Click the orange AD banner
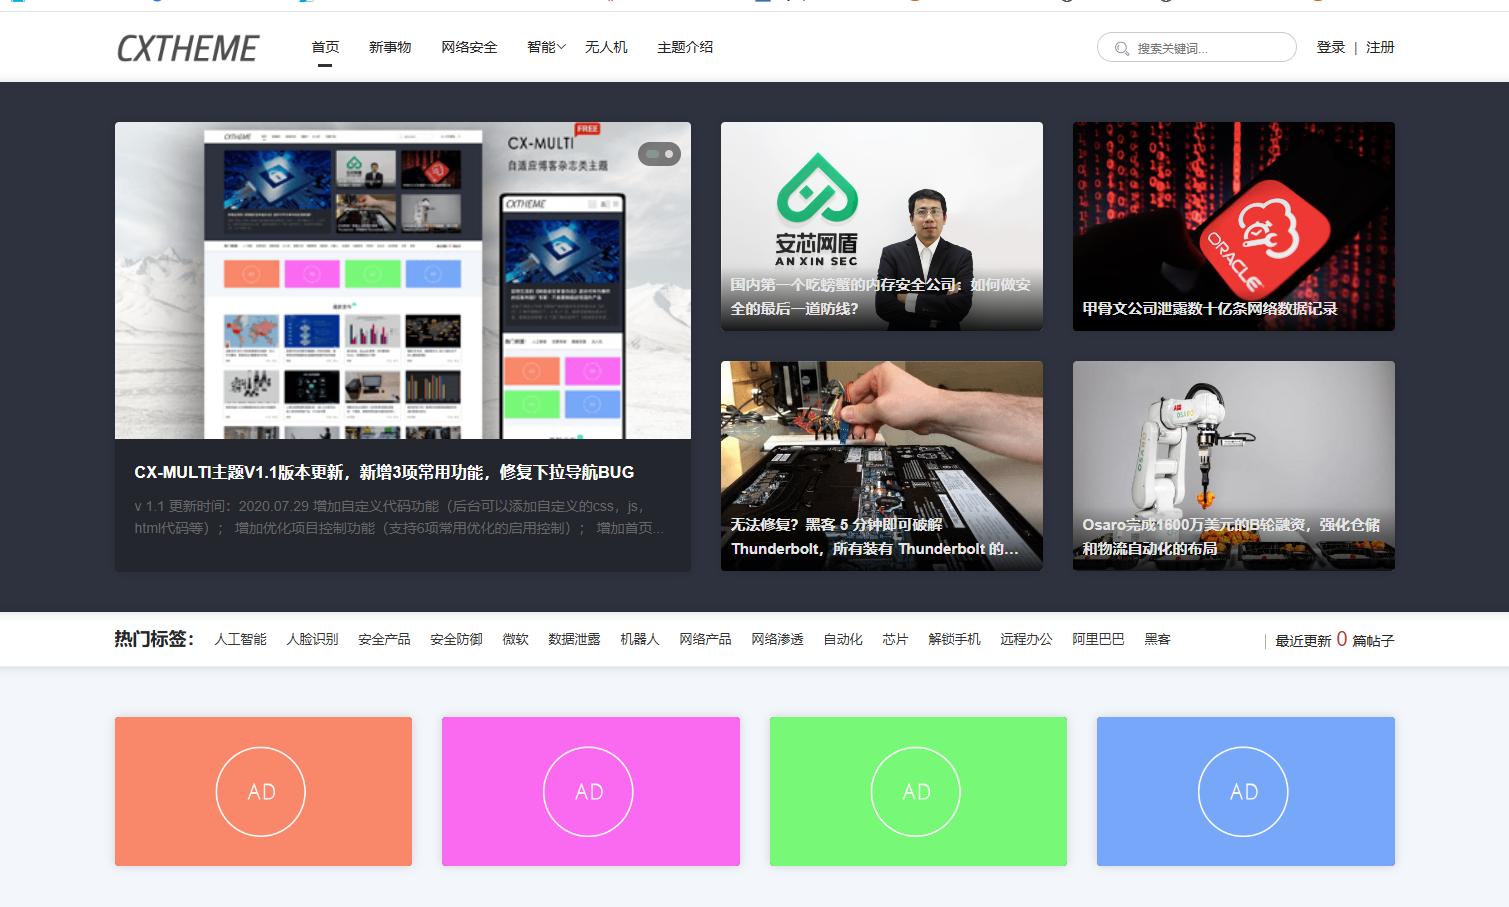Screen dimensions: 1509x907 click(x=263, y=791)
